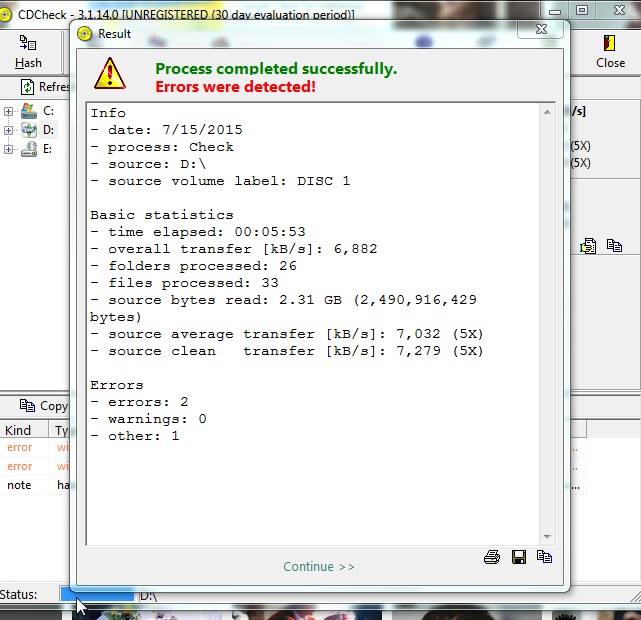Print the result report
The image size is (641, 620).
491,557
